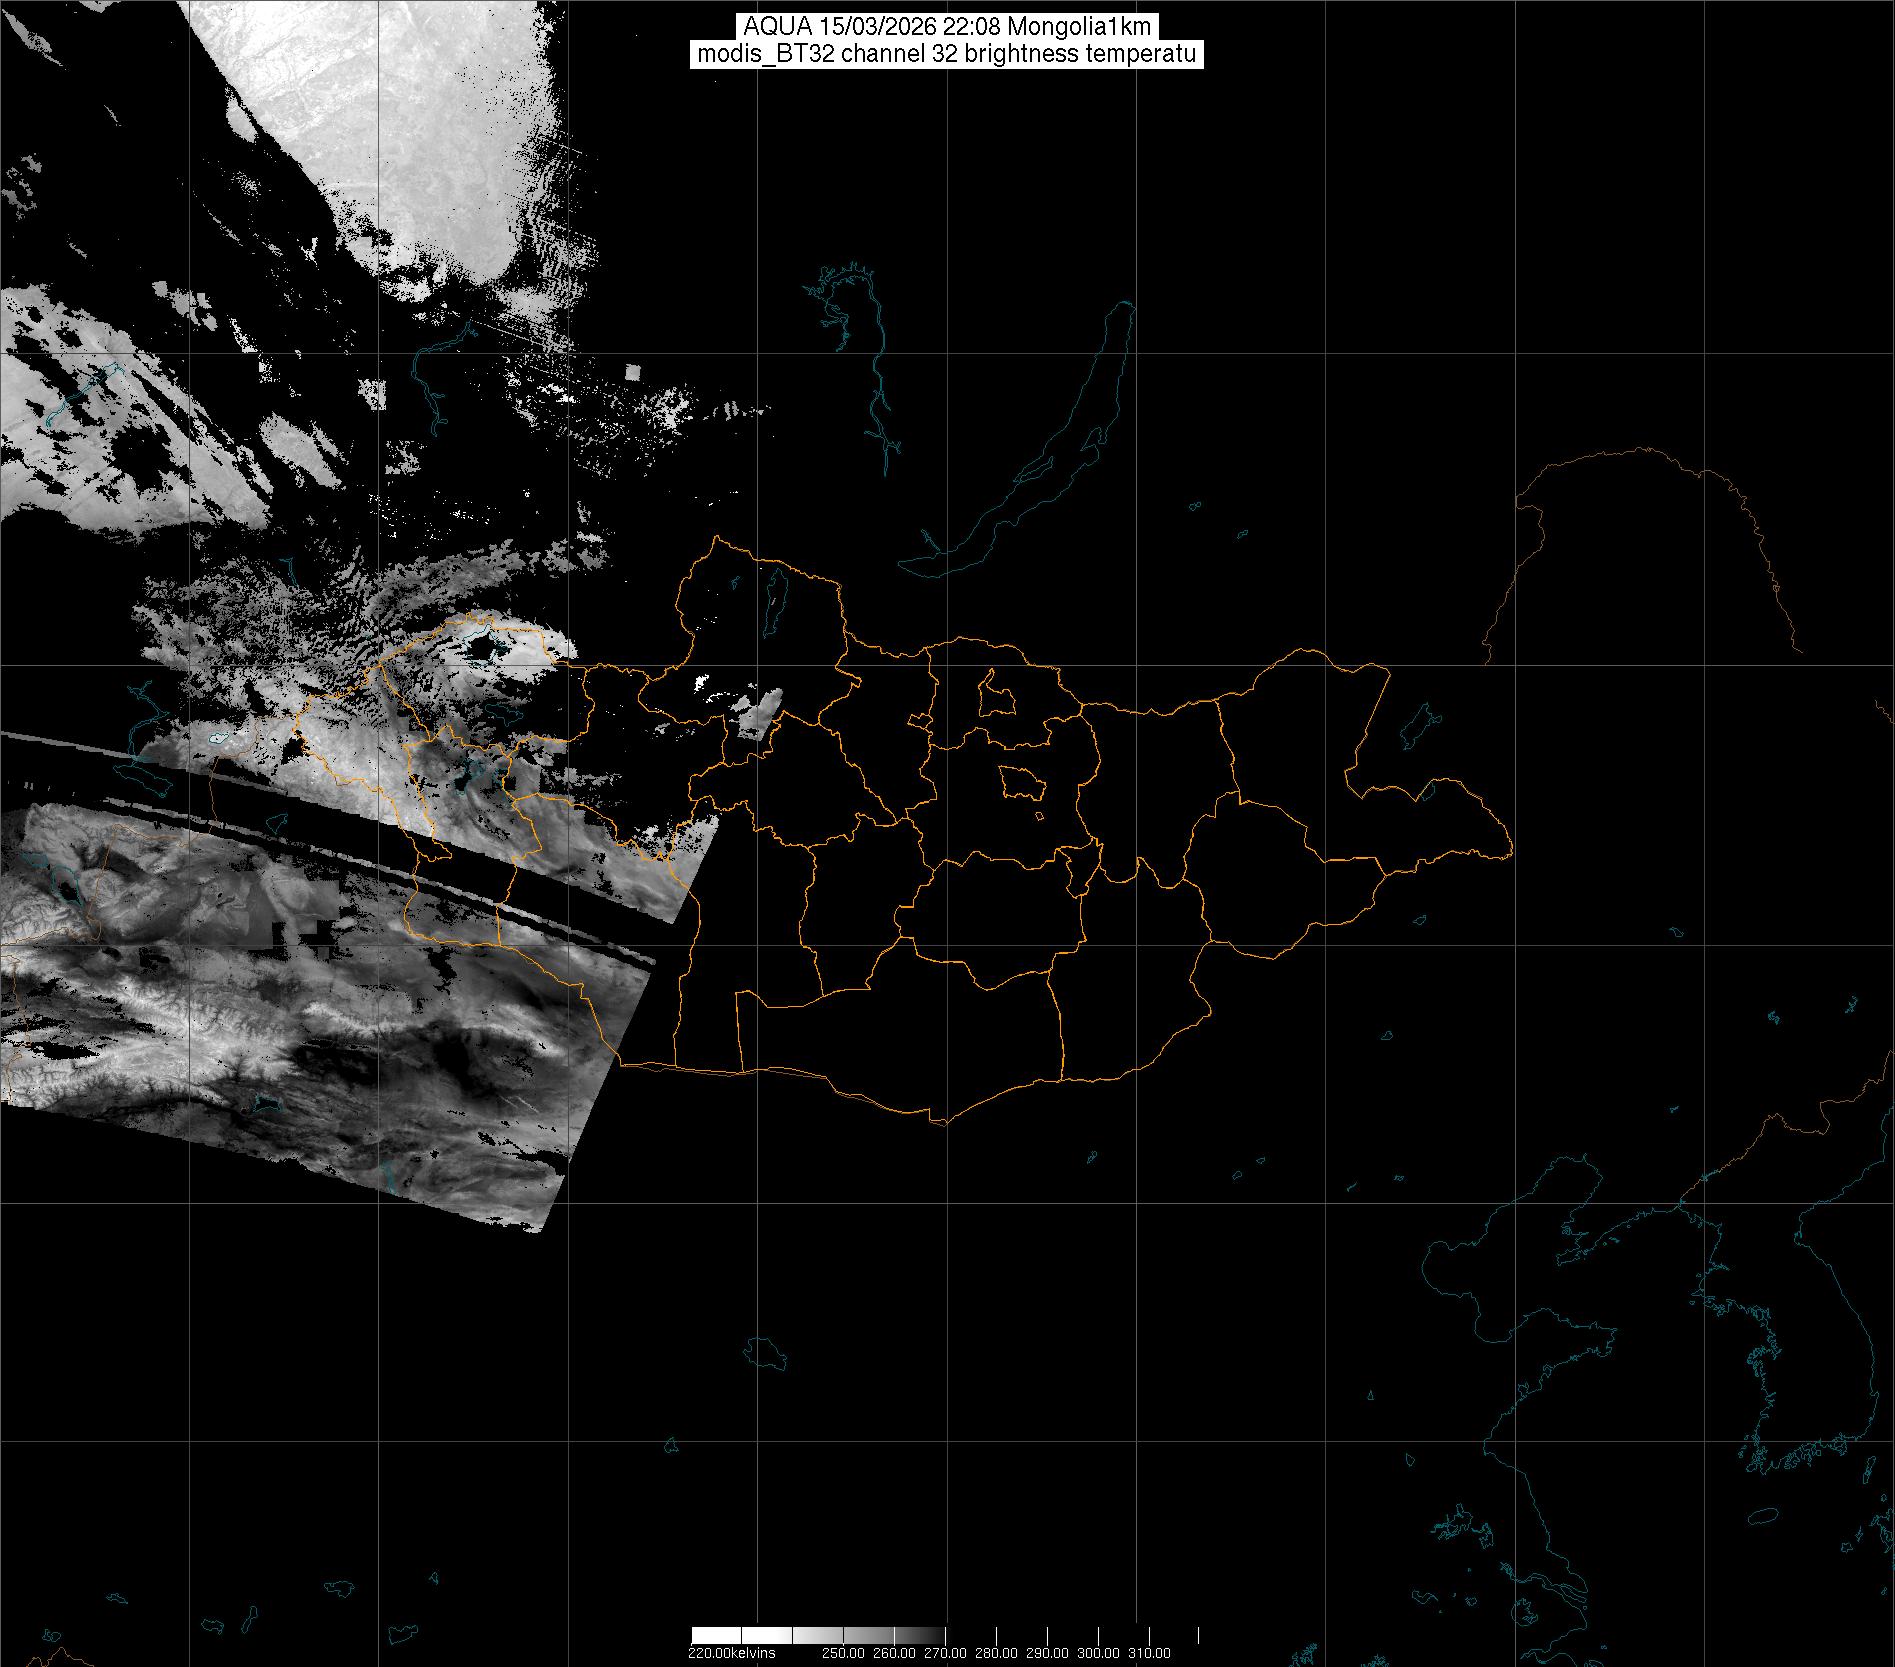Click the AQUA 15/03/2026 22:08 title line
The height and width of the screenshot is (1667, 1895).
pos(946,27)
